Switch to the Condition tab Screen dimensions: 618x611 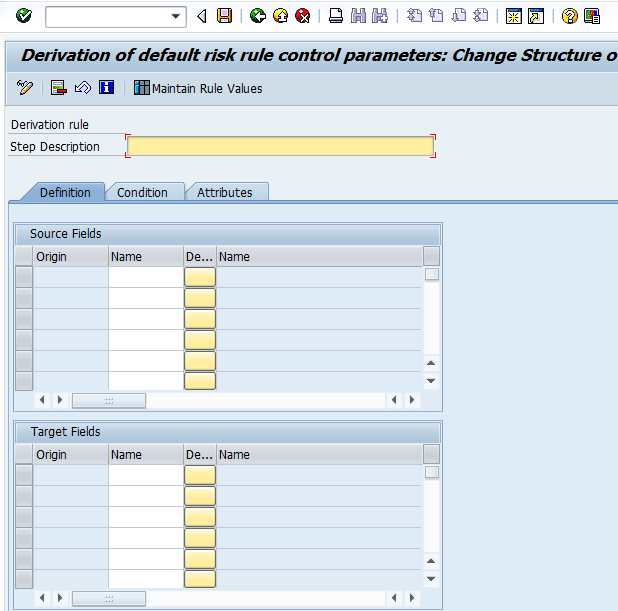click(142, 192)
